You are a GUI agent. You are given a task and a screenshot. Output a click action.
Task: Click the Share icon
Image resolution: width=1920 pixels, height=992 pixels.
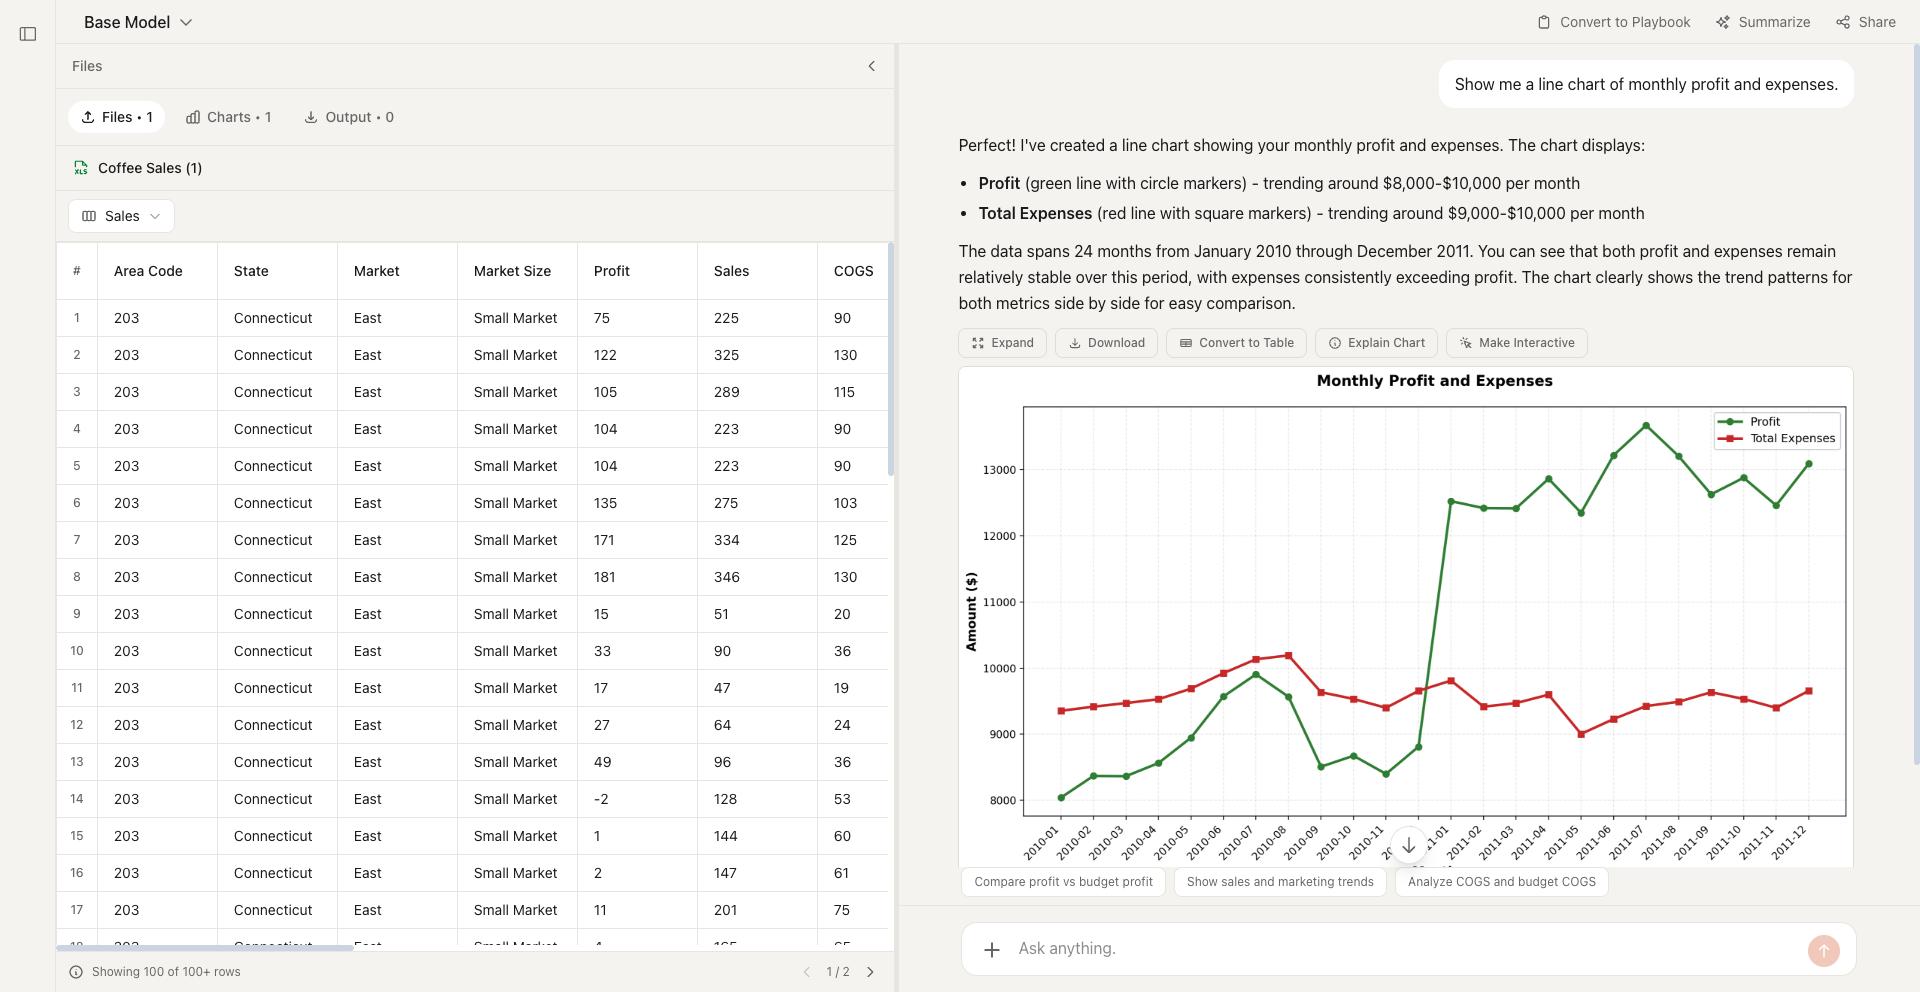pos(1843,22)
